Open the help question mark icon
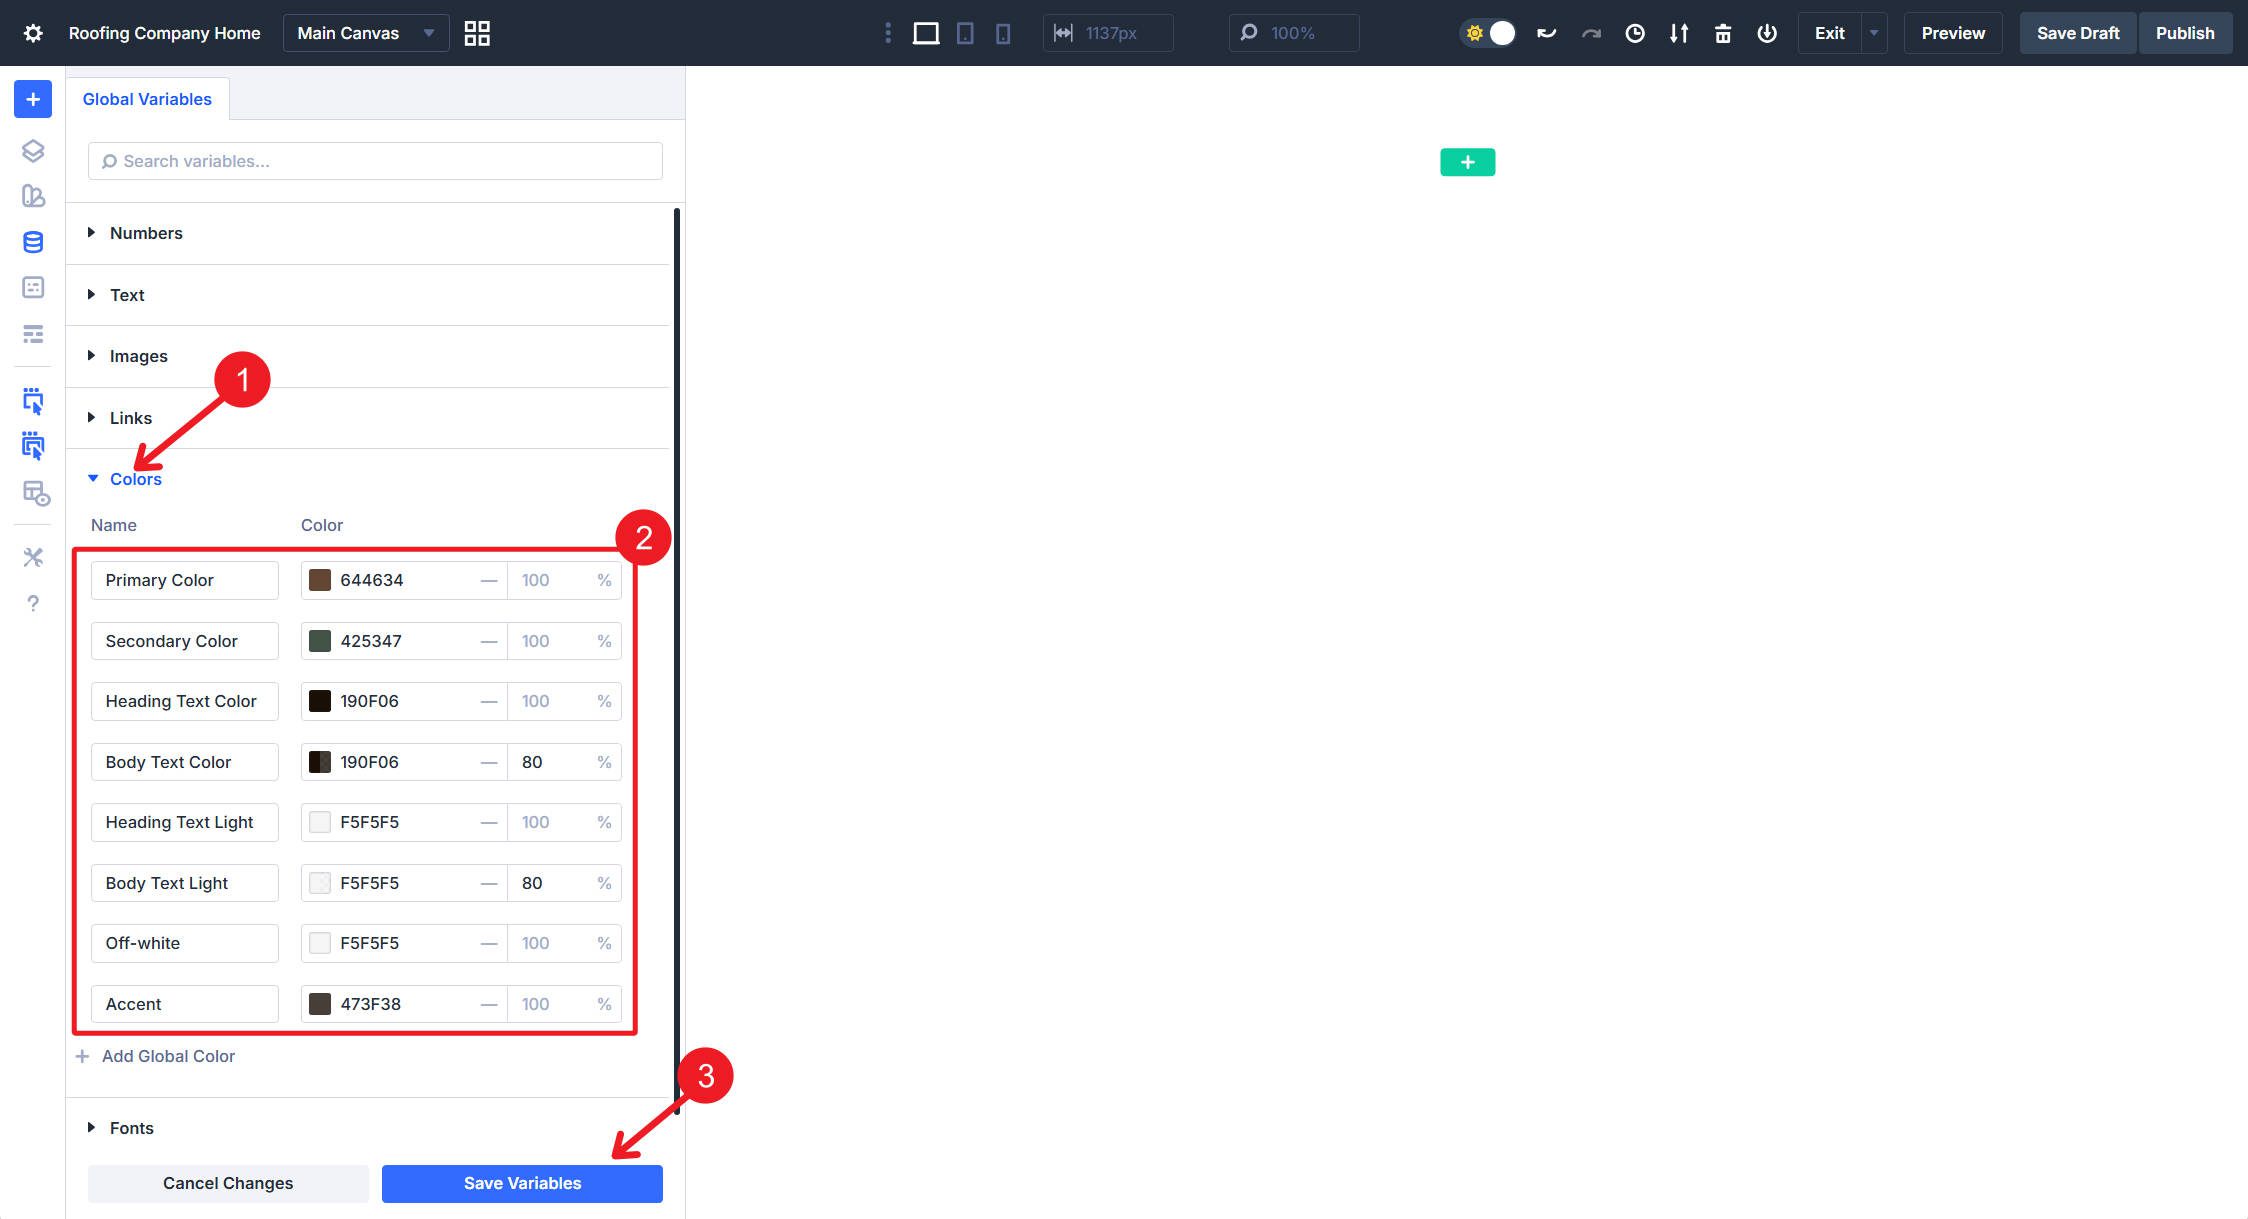This screenshot has width=2248, height=1219. [32, 604]
